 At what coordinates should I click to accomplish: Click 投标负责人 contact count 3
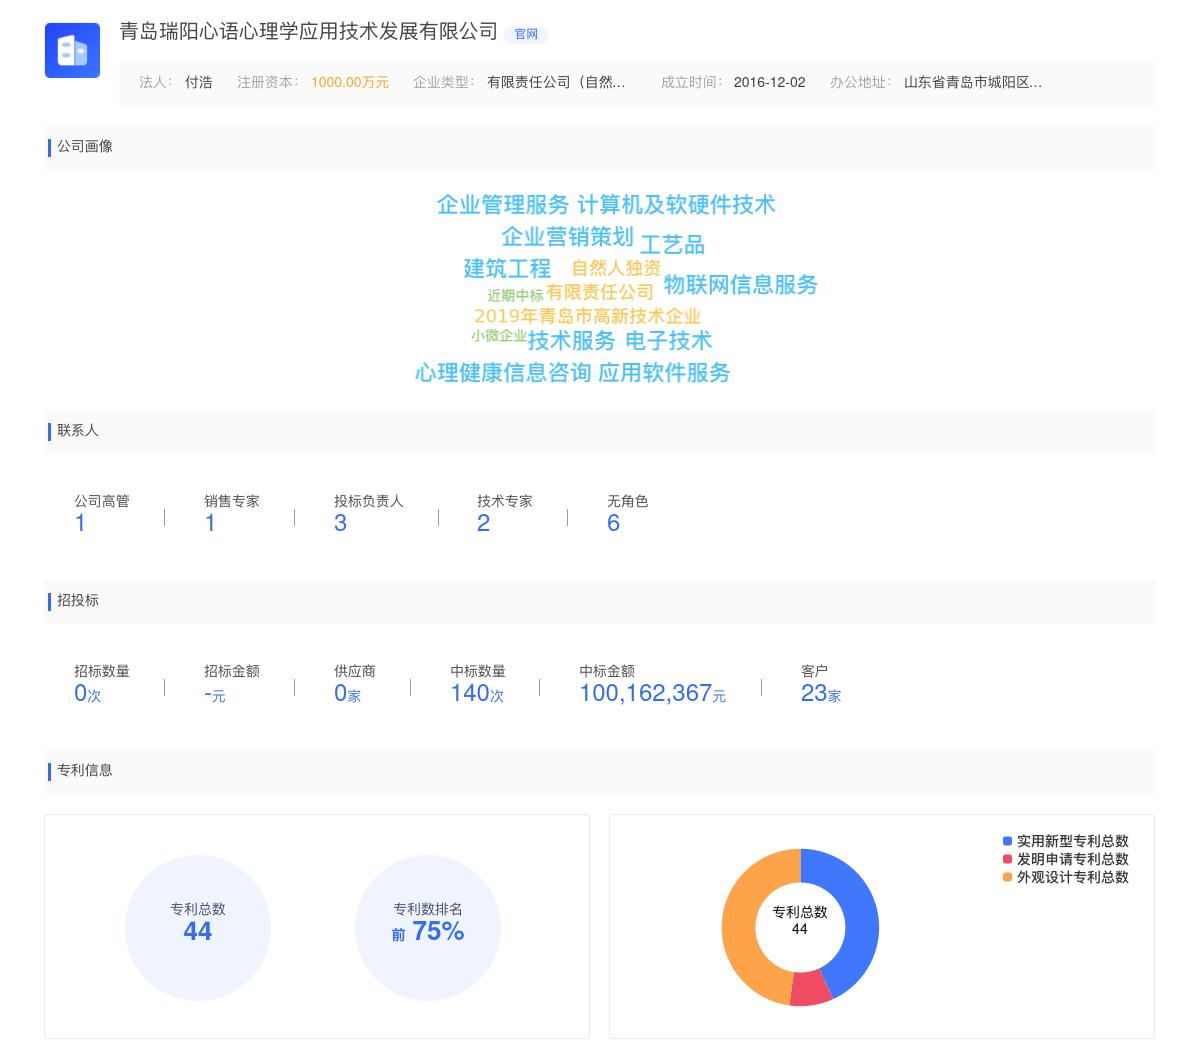340,523
